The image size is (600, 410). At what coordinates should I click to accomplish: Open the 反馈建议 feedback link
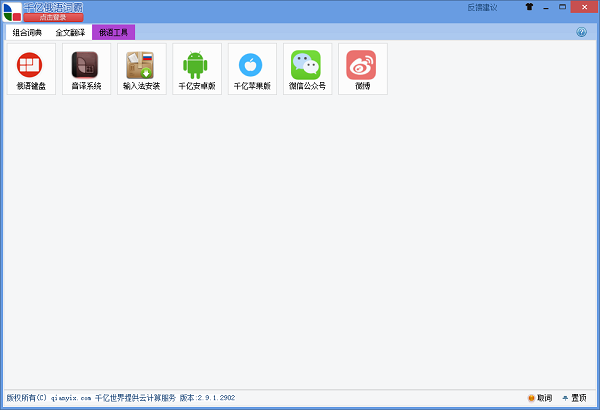481,7
